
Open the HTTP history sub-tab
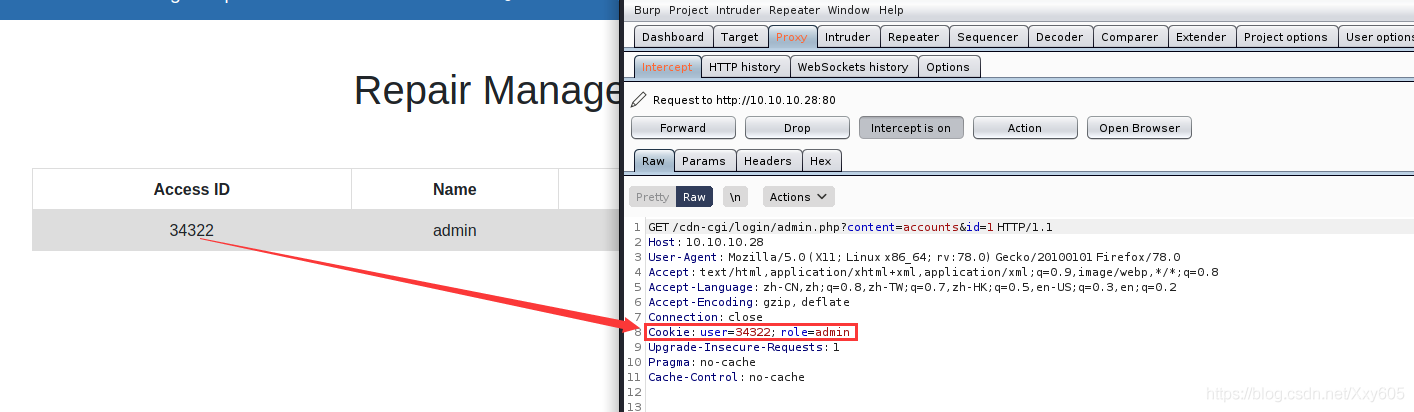coord(744,67)
